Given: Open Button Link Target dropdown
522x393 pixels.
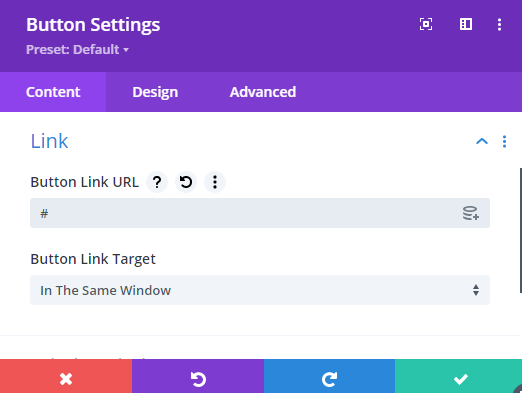Looking at the screenshot, I should [x=260, y=290].
